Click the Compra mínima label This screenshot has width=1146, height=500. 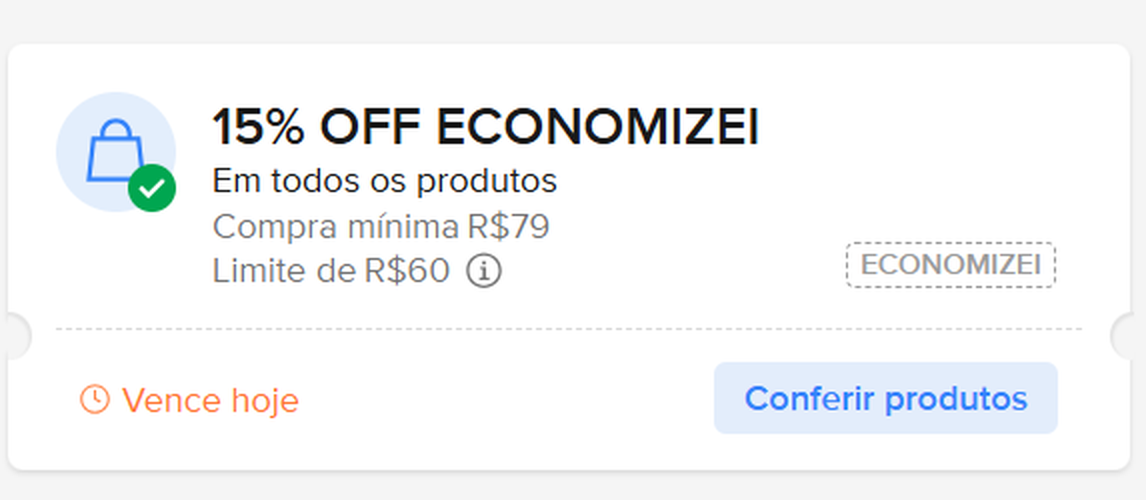point(335,227)
